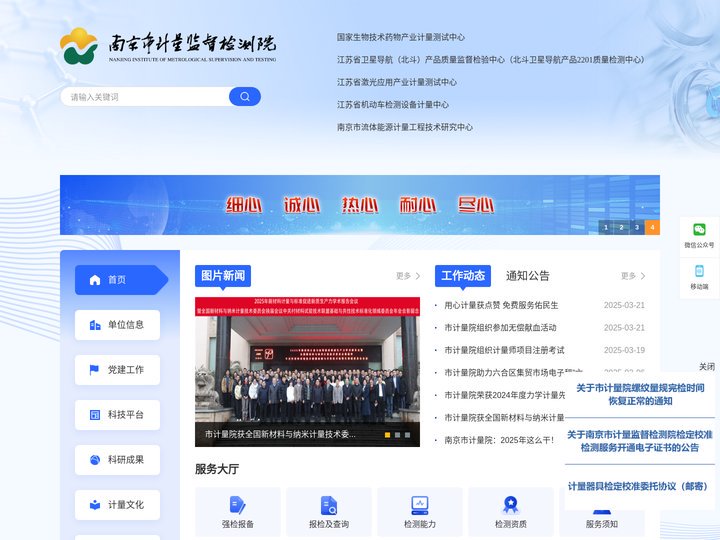Open news 市计量院获全国新材料与纳米计量
The width and height of the screenshot is (720, 540).
pos(504,417)
